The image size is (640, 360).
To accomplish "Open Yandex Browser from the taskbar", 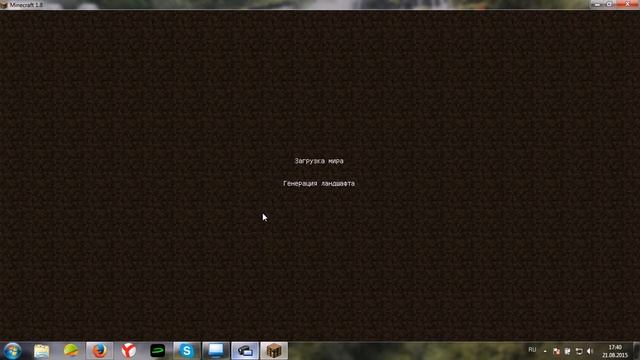I will (x=129, y=351).
